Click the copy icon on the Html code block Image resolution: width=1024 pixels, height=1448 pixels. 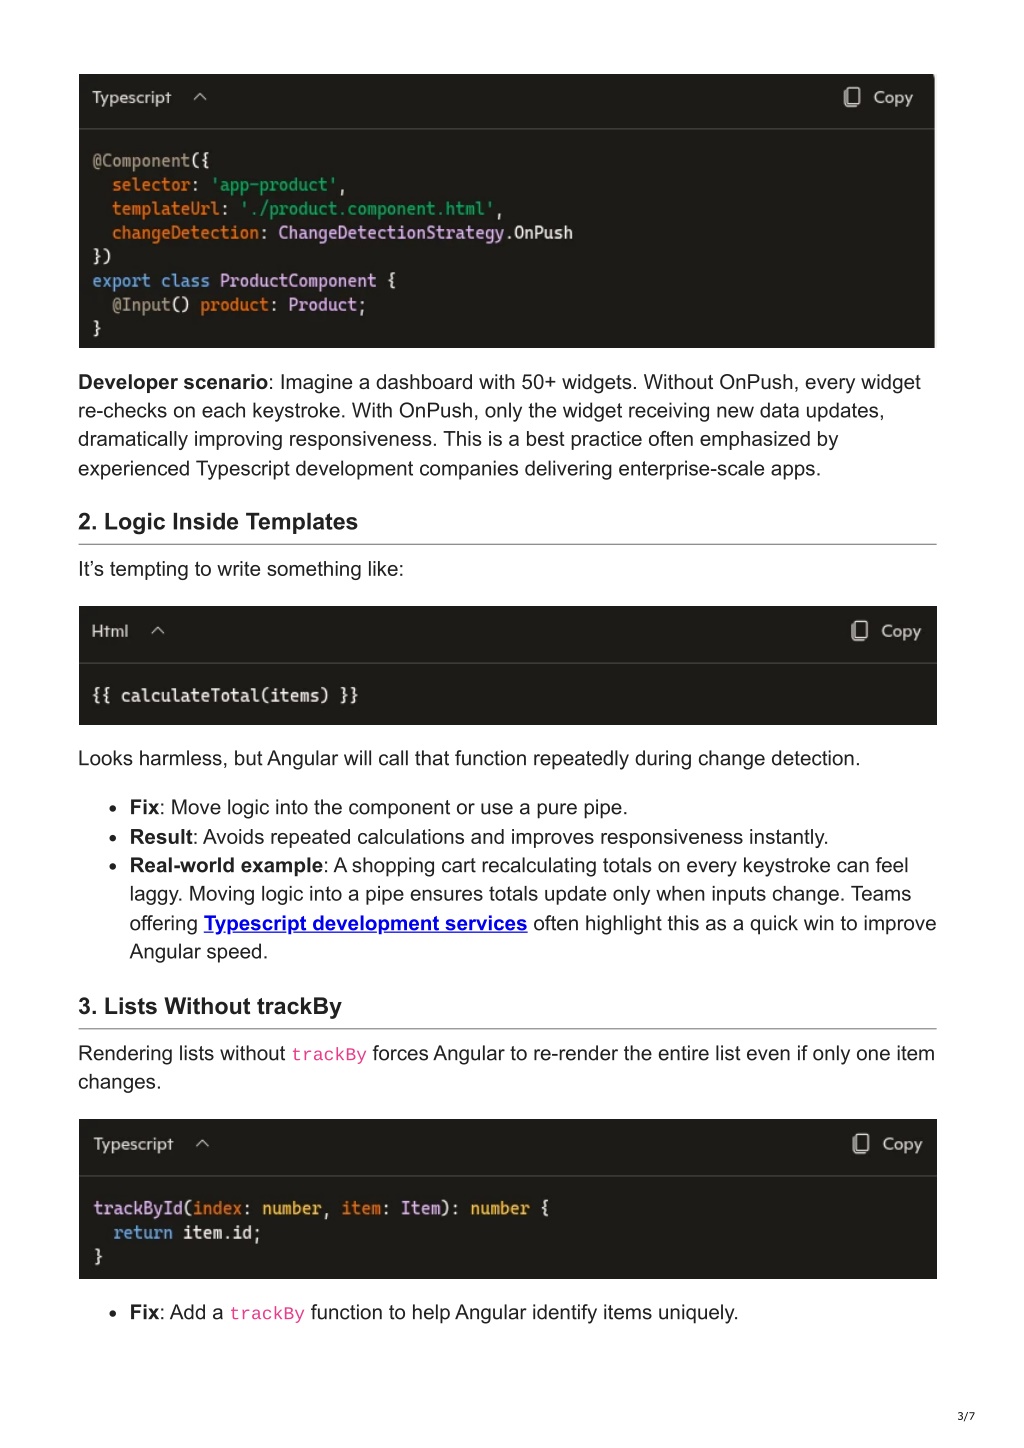pos(860,630)
